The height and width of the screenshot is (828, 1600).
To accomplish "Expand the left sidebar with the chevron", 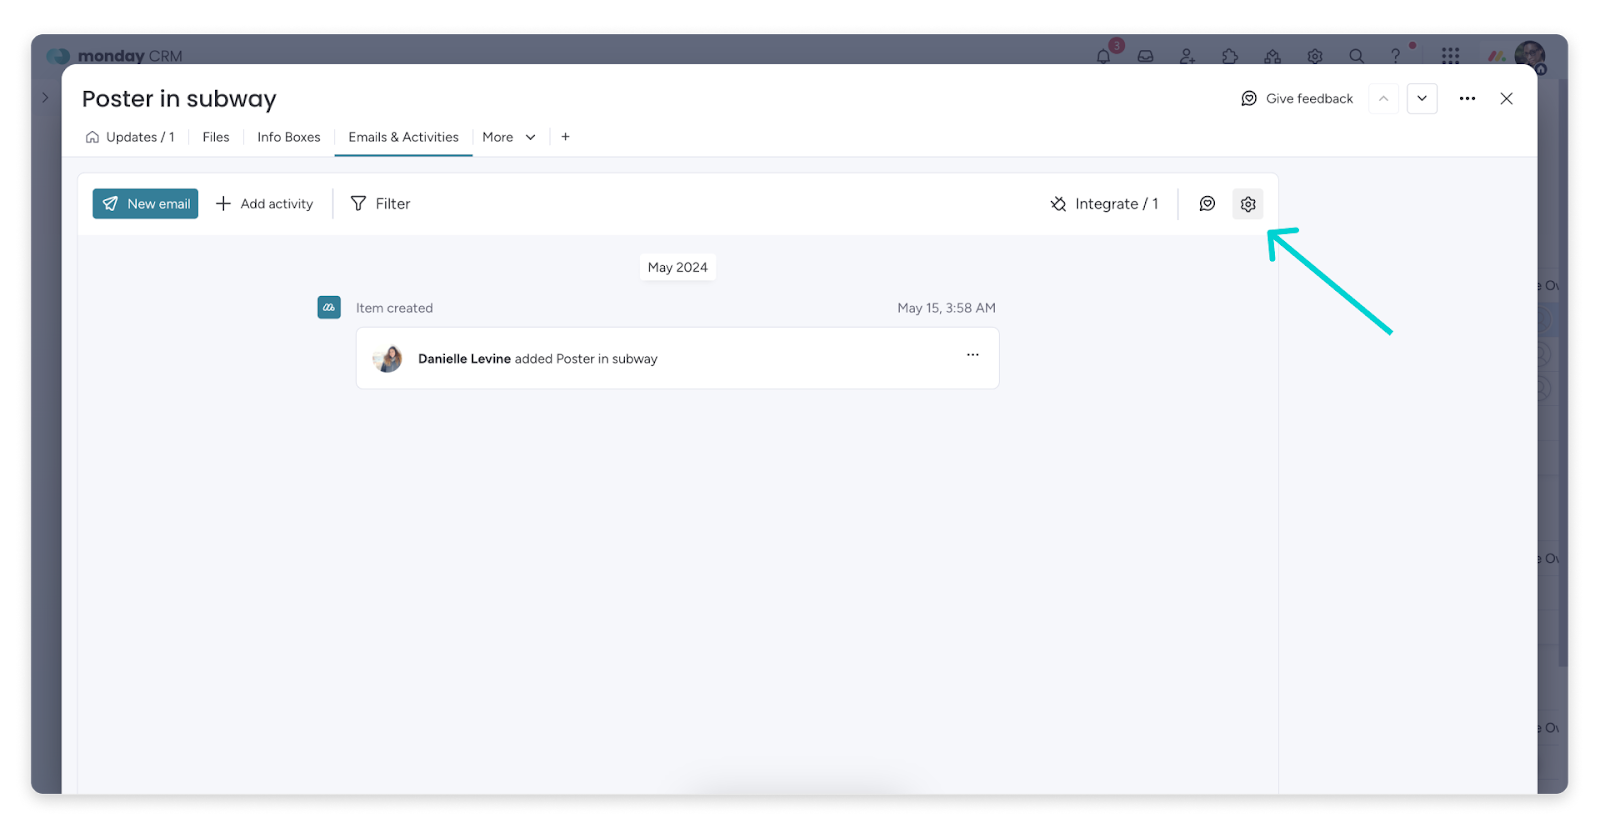I will 45,98.
